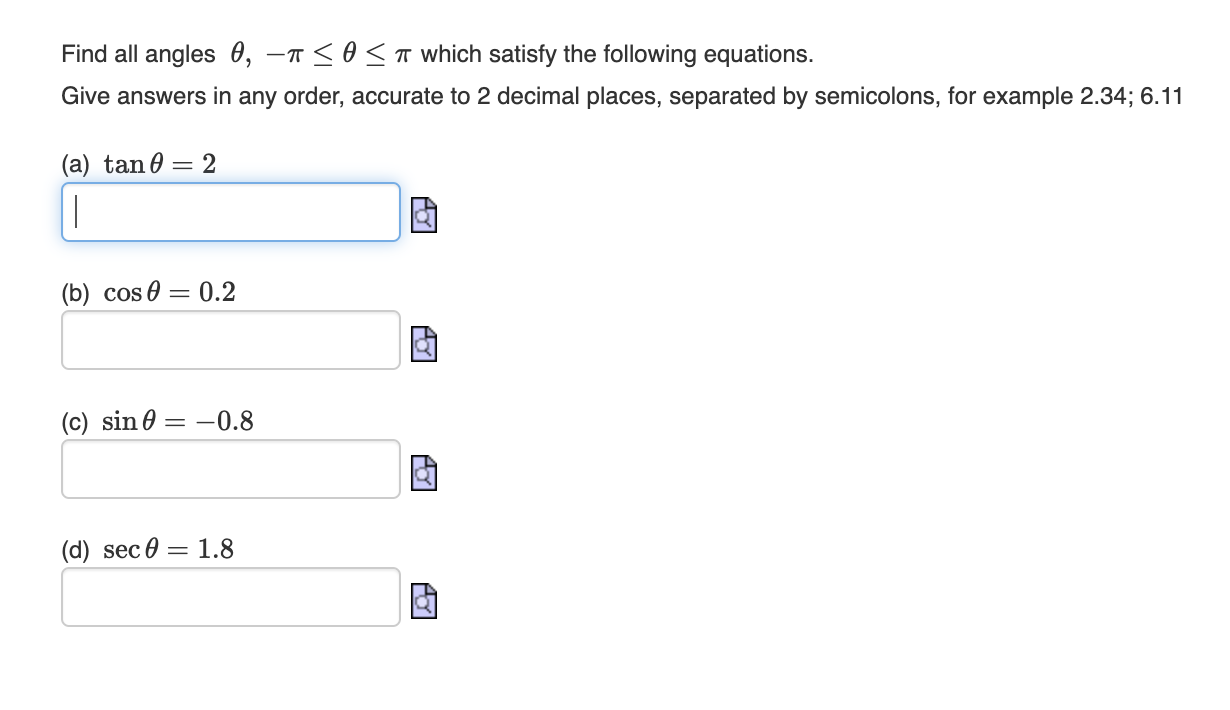Click the preview icon beside the tan θ answer box
Viewport: 1230px width, 710px height.
coord(422,214)
